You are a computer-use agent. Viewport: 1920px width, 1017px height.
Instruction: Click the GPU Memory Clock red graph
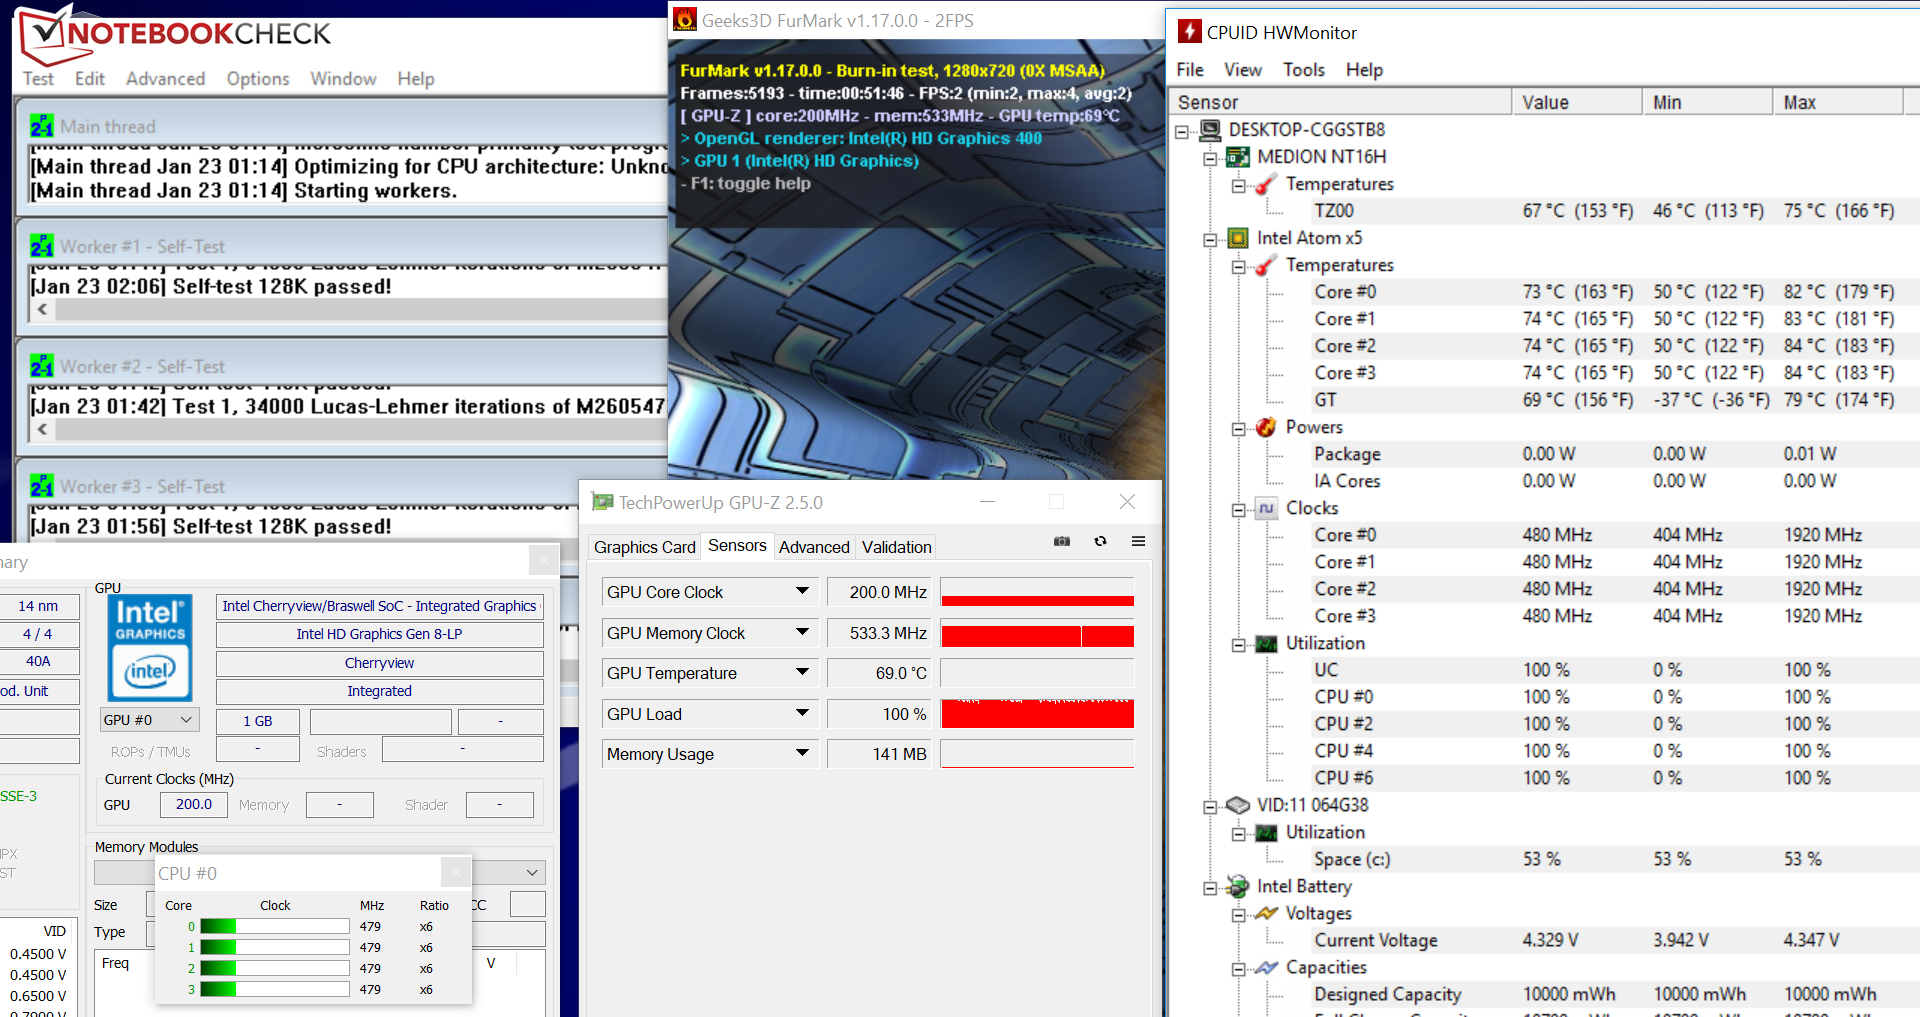(1038, 632)
